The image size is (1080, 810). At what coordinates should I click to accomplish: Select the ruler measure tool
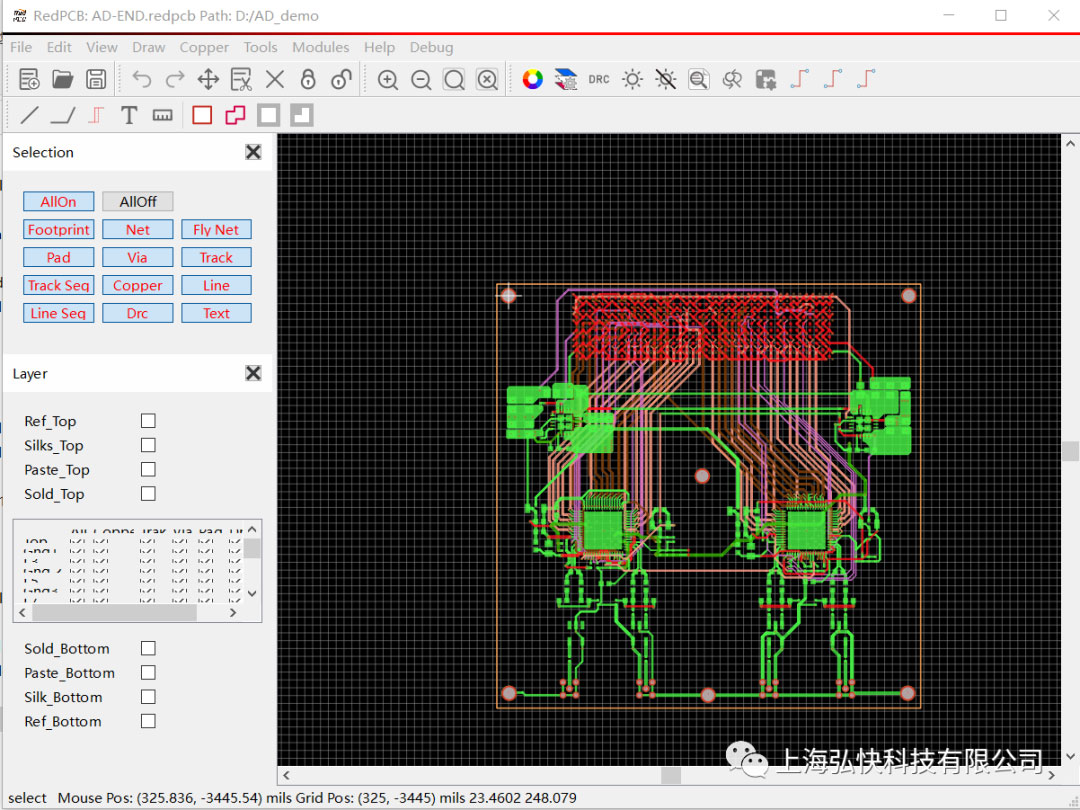(x=163, y=115)
